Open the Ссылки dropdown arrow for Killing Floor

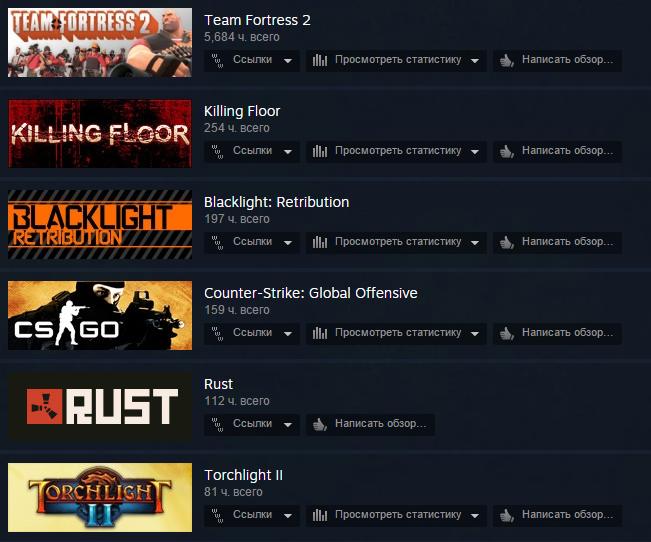tap(288, 152)
